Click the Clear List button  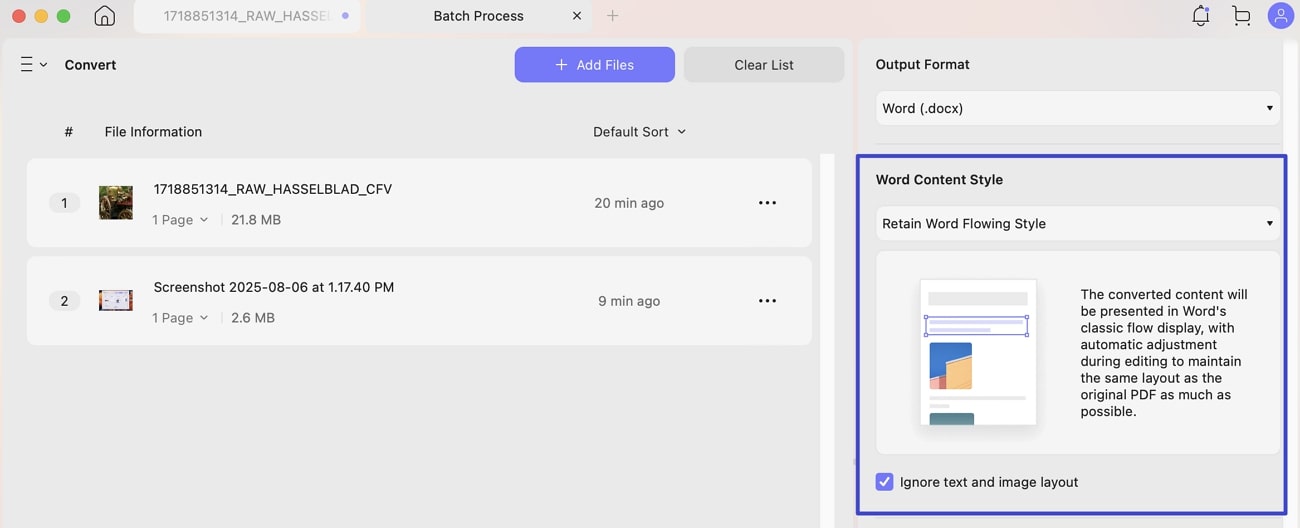[x=764, y=65]
